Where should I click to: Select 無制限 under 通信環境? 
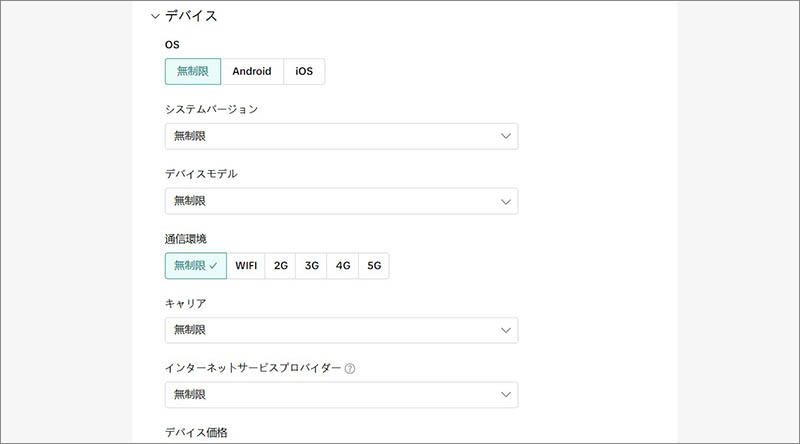pos(196,266)
